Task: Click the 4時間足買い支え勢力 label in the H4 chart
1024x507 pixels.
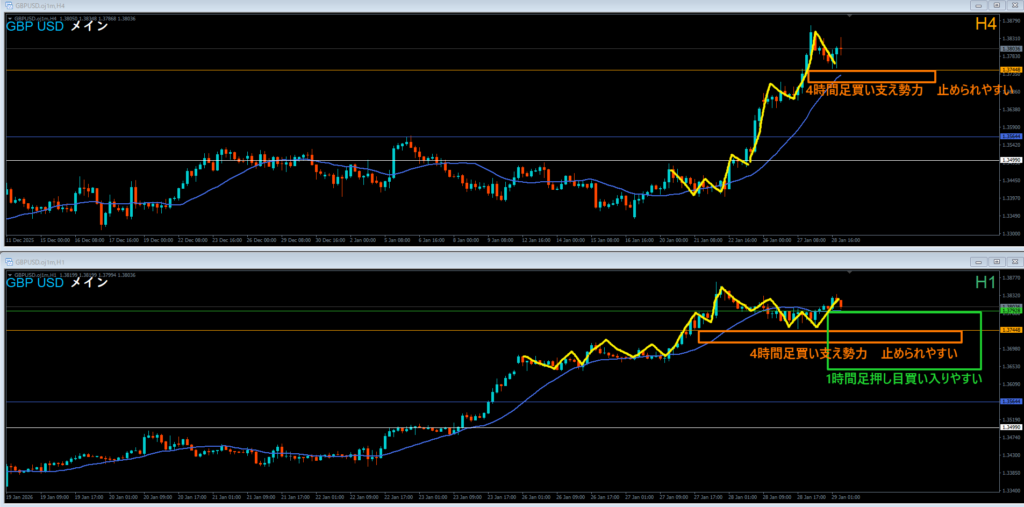Action: pos(863,91)
